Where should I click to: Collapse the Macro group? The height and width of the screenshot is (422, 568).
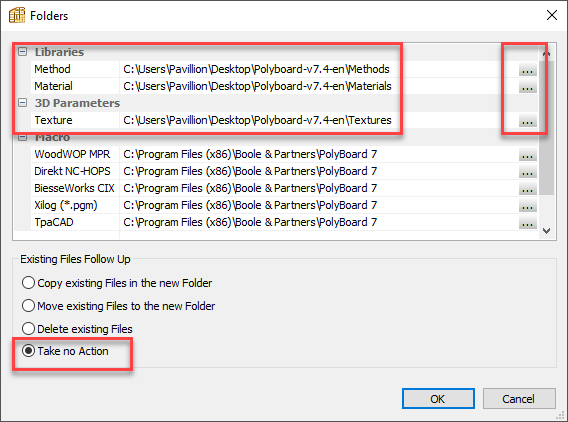pos(22,137)
